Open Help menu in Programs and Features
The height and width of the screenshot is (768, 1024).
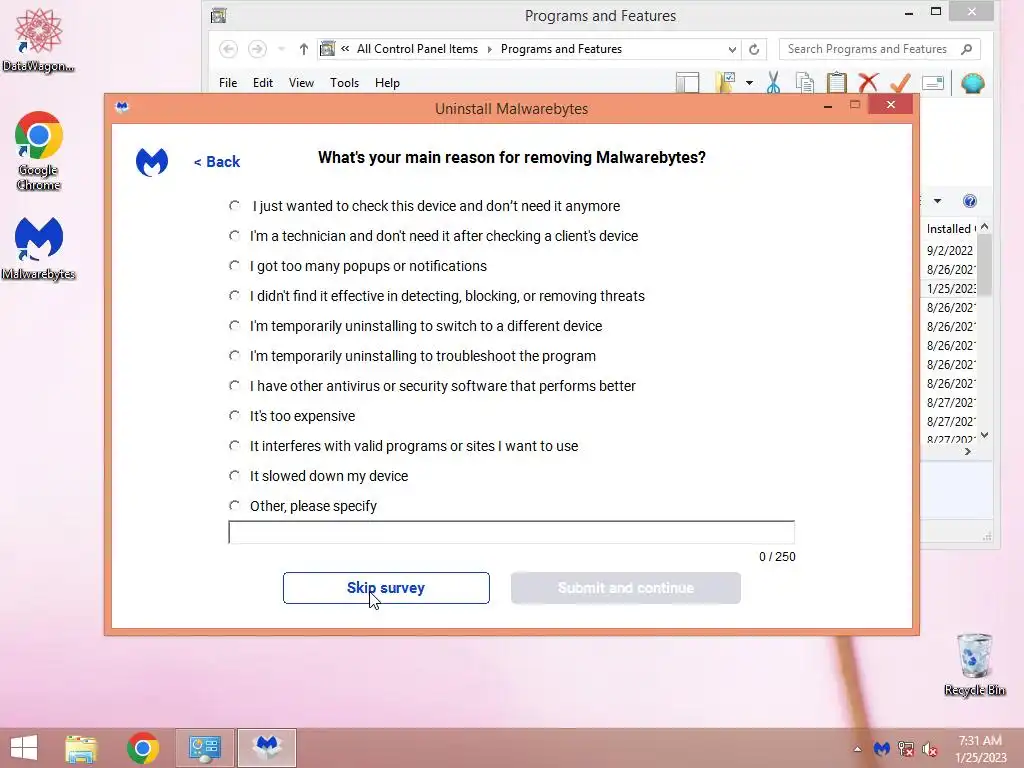[387, 83]
